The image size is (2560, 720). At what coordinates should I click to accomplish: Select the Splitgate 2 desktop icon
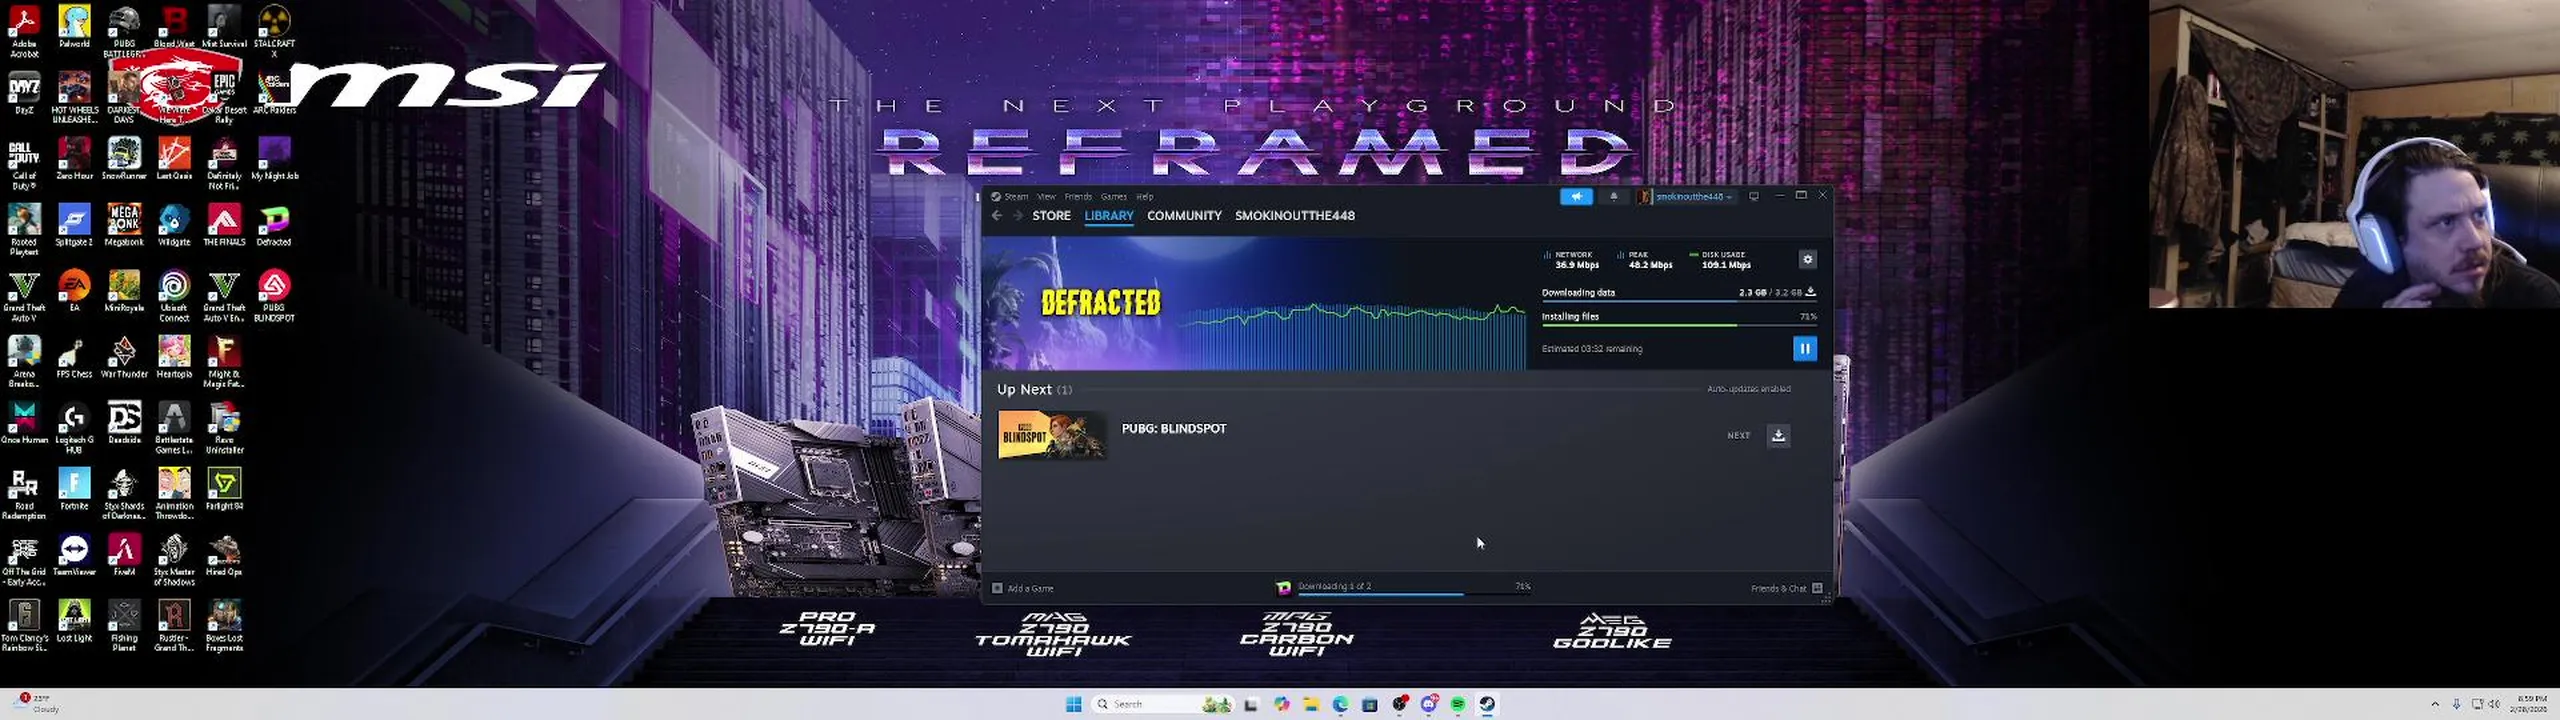[74, 225]
